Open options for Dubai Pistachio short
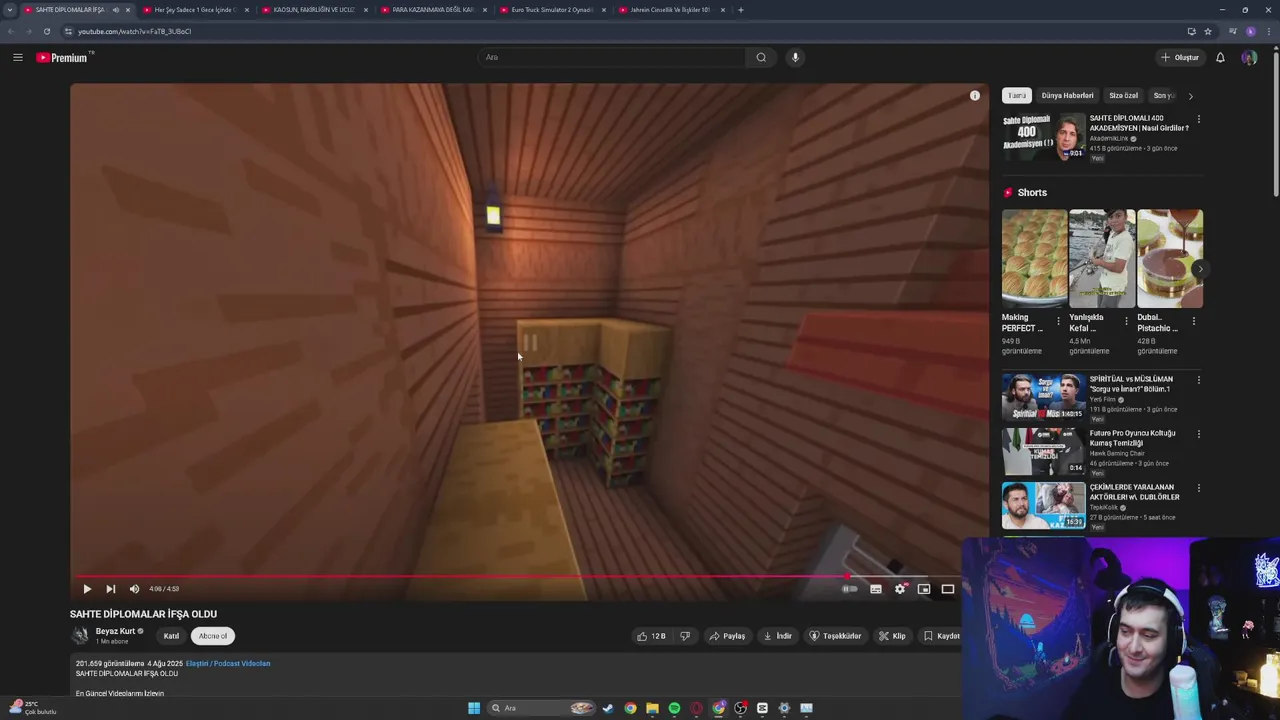 coord(1194,321)
